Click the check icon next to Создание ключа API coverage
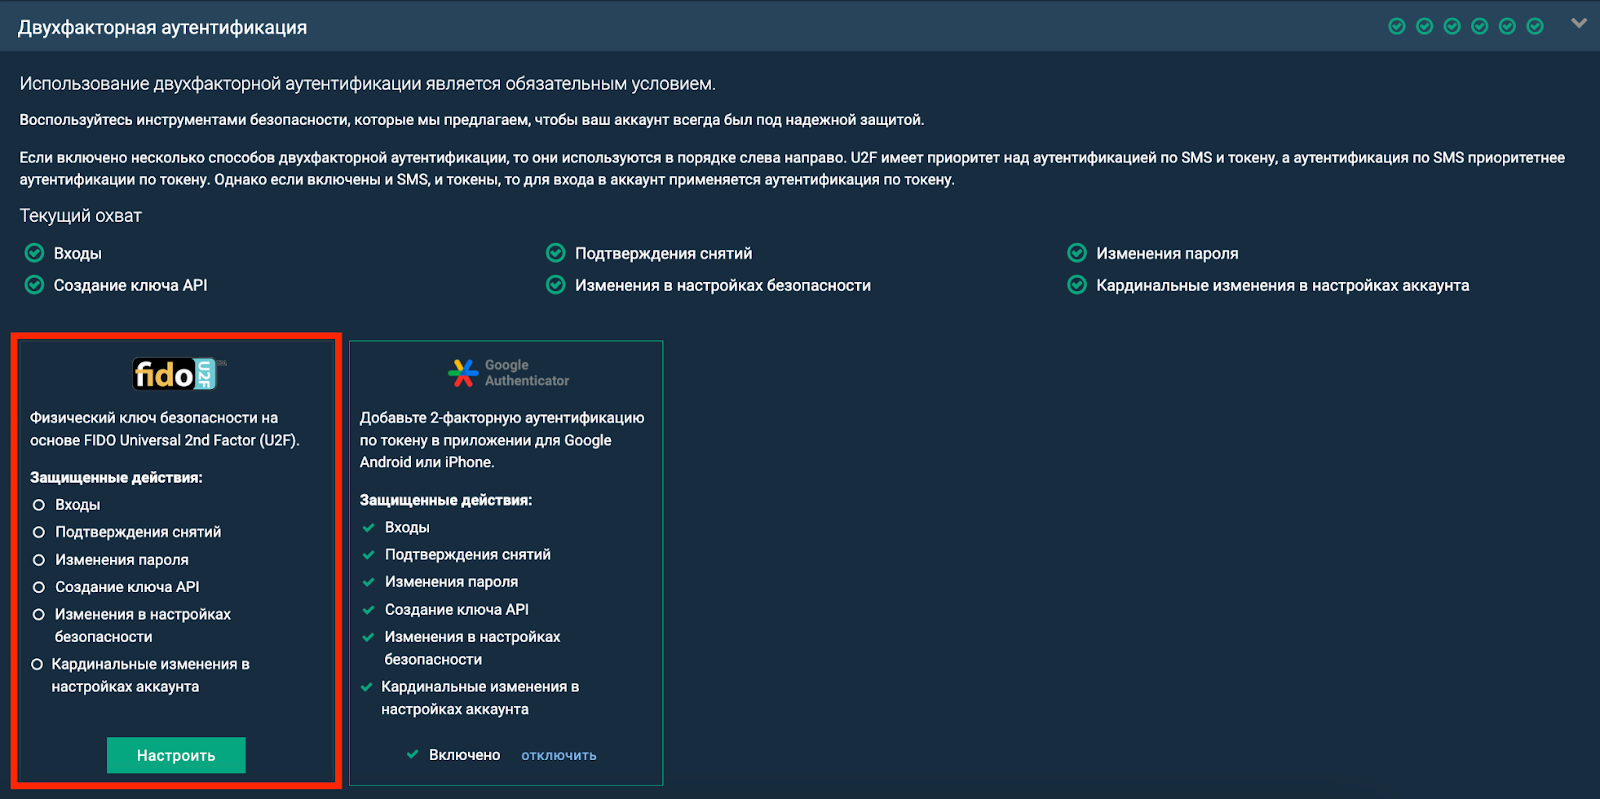The height and width of the screenshot is (799, 1600). pos(34,285)
